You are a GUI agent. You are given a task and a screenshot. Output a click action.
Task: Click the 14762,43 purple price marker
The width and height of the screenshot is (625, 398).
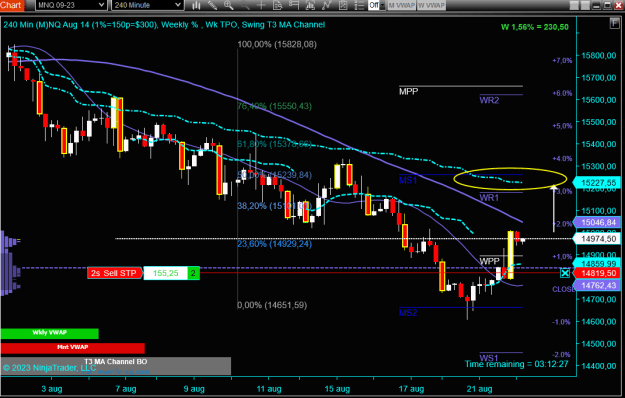(597, 286)
